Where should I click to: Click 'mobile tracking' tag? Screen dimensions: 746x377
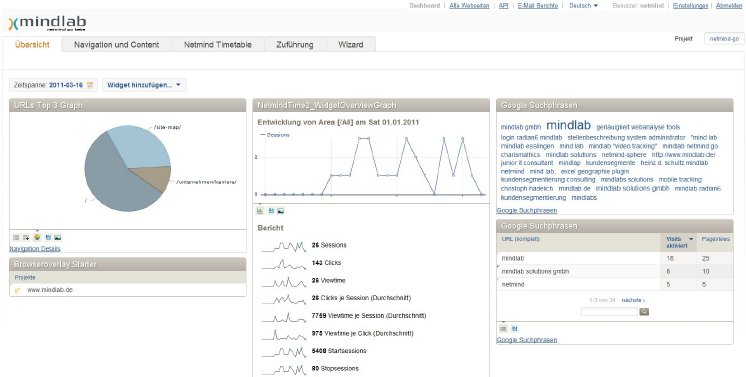[x=680, y=180]
